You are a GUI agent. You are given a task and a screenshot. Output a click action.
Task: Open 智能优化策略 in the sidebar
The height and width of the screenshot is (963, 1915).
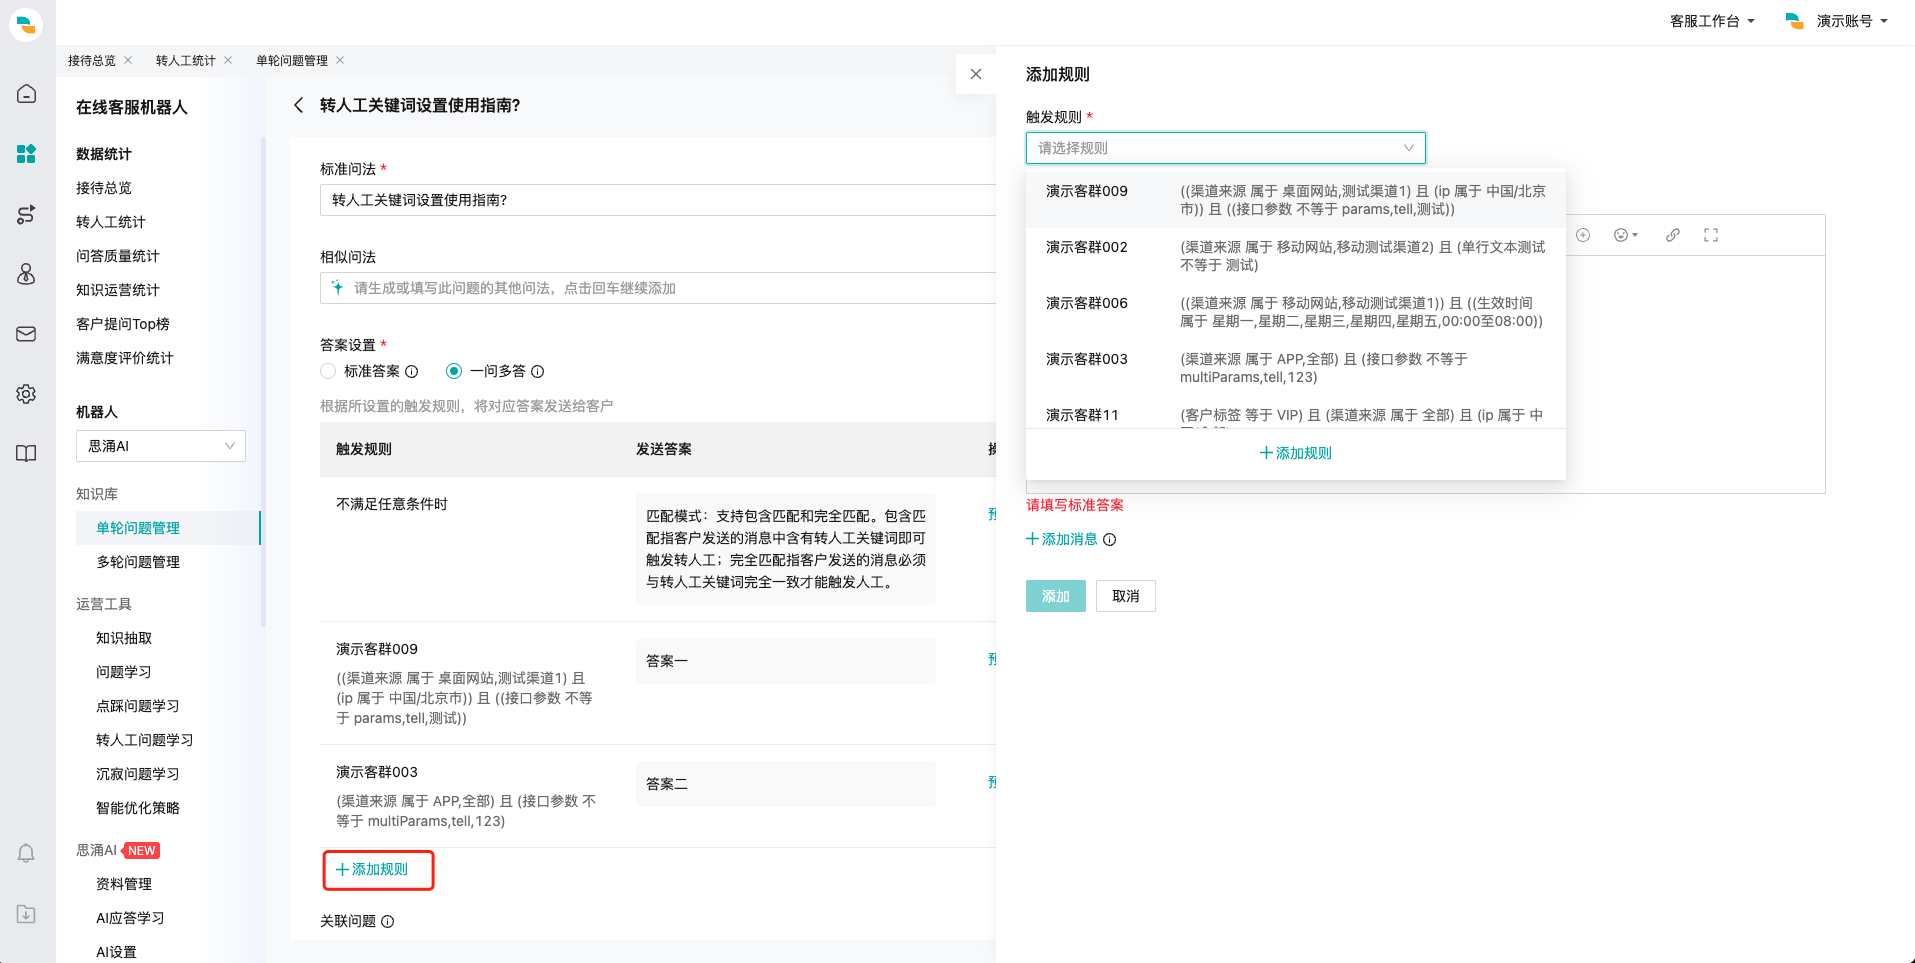pos(138,808)
